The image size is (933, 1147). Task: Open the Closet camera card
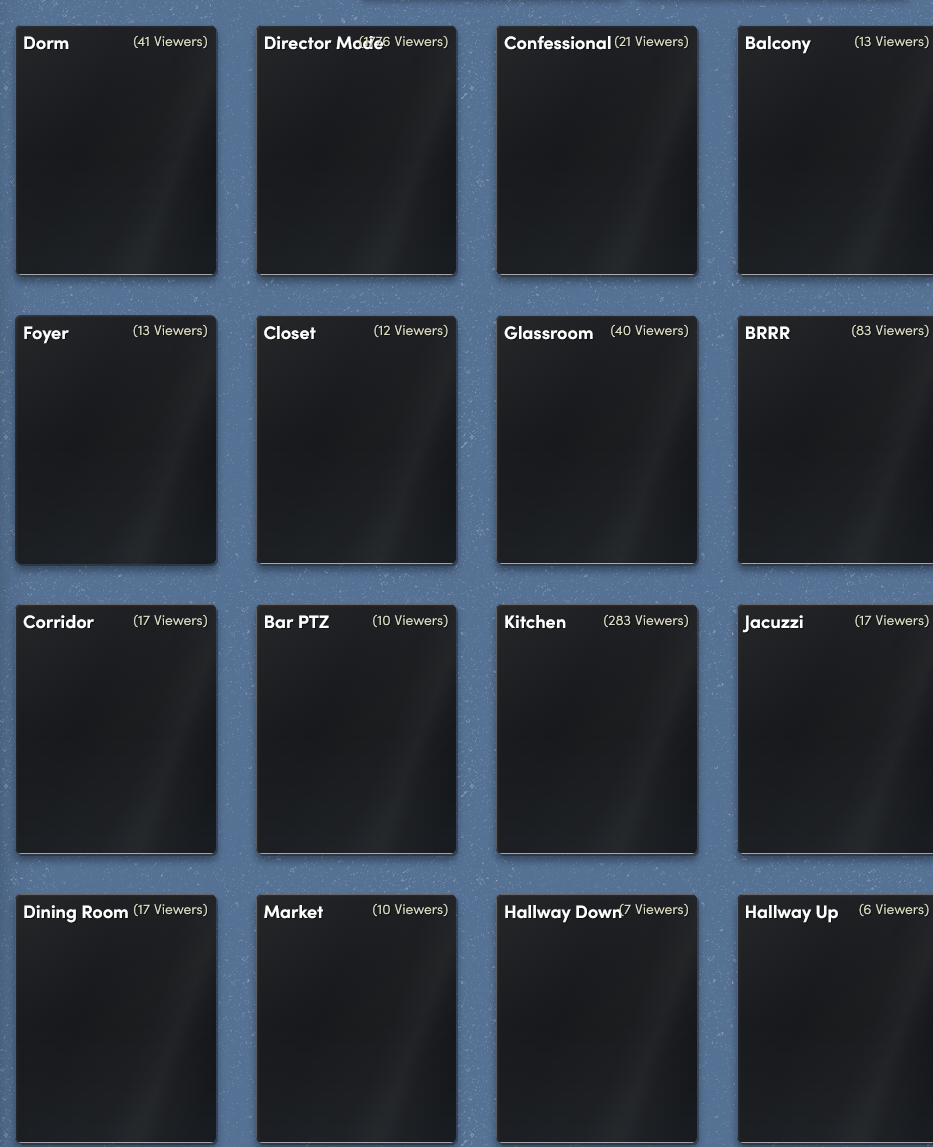tap(356, 440)
